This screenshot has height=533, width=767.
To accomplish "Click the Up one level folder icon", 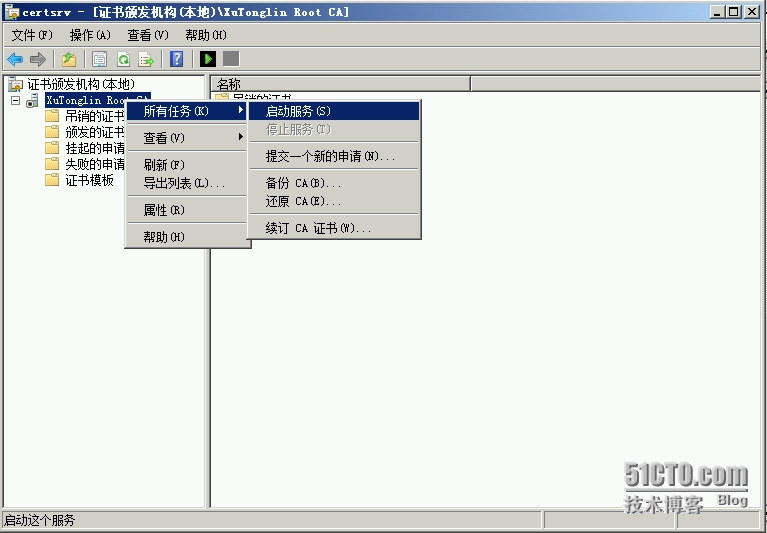I will coord(69,60).
